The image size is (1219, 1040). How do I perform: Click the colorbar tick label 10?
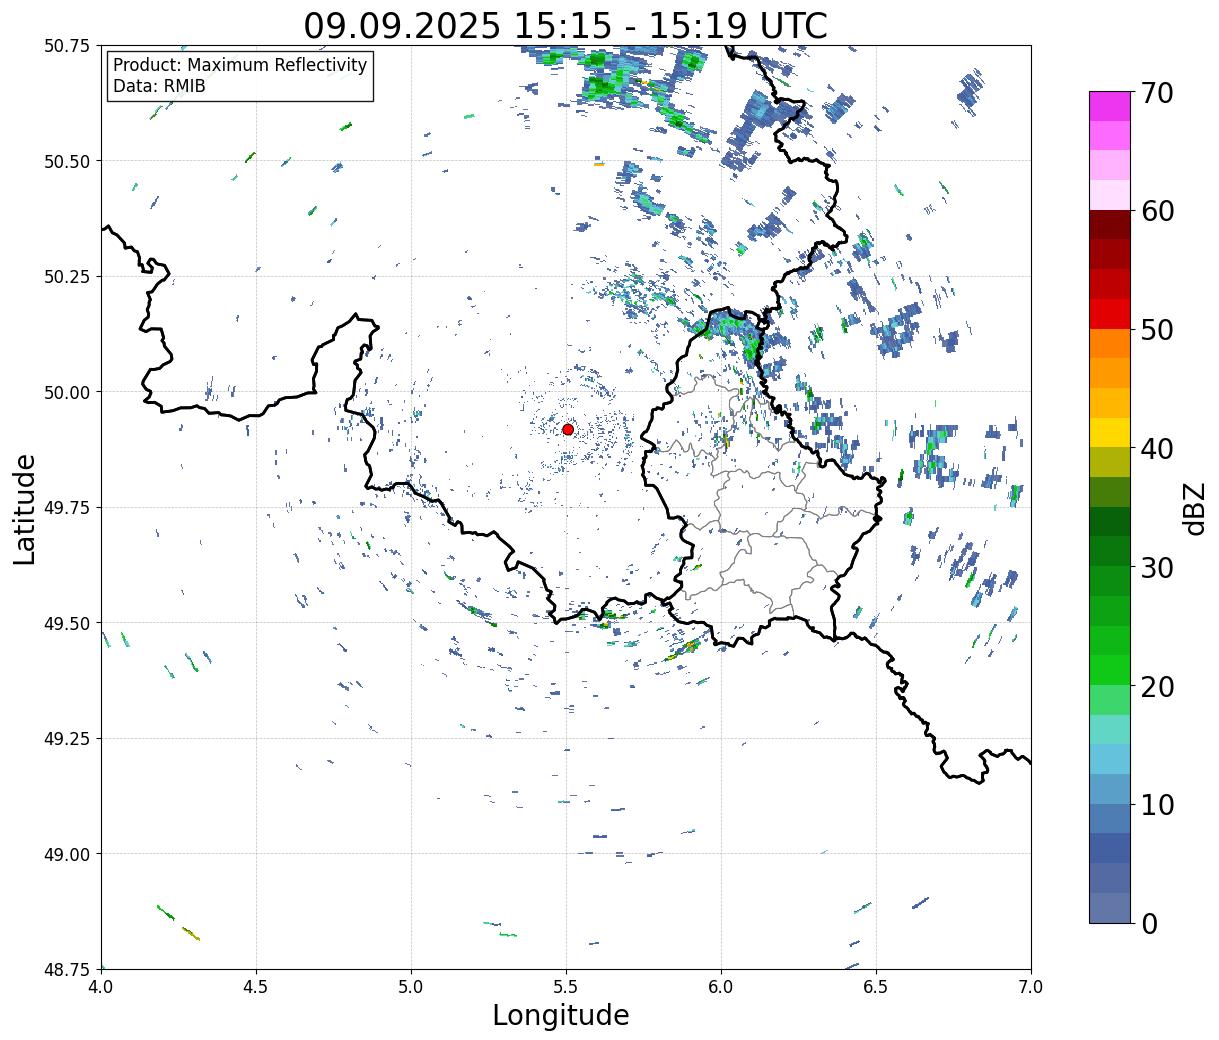click(1157, 805)
